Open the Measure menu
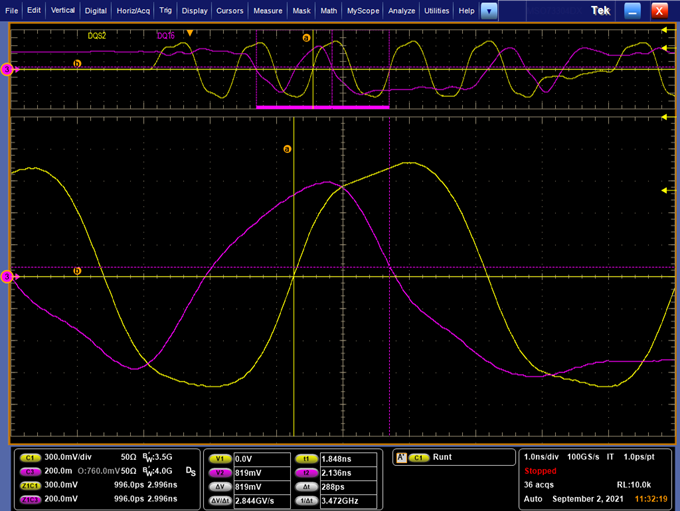 point(267,11)
